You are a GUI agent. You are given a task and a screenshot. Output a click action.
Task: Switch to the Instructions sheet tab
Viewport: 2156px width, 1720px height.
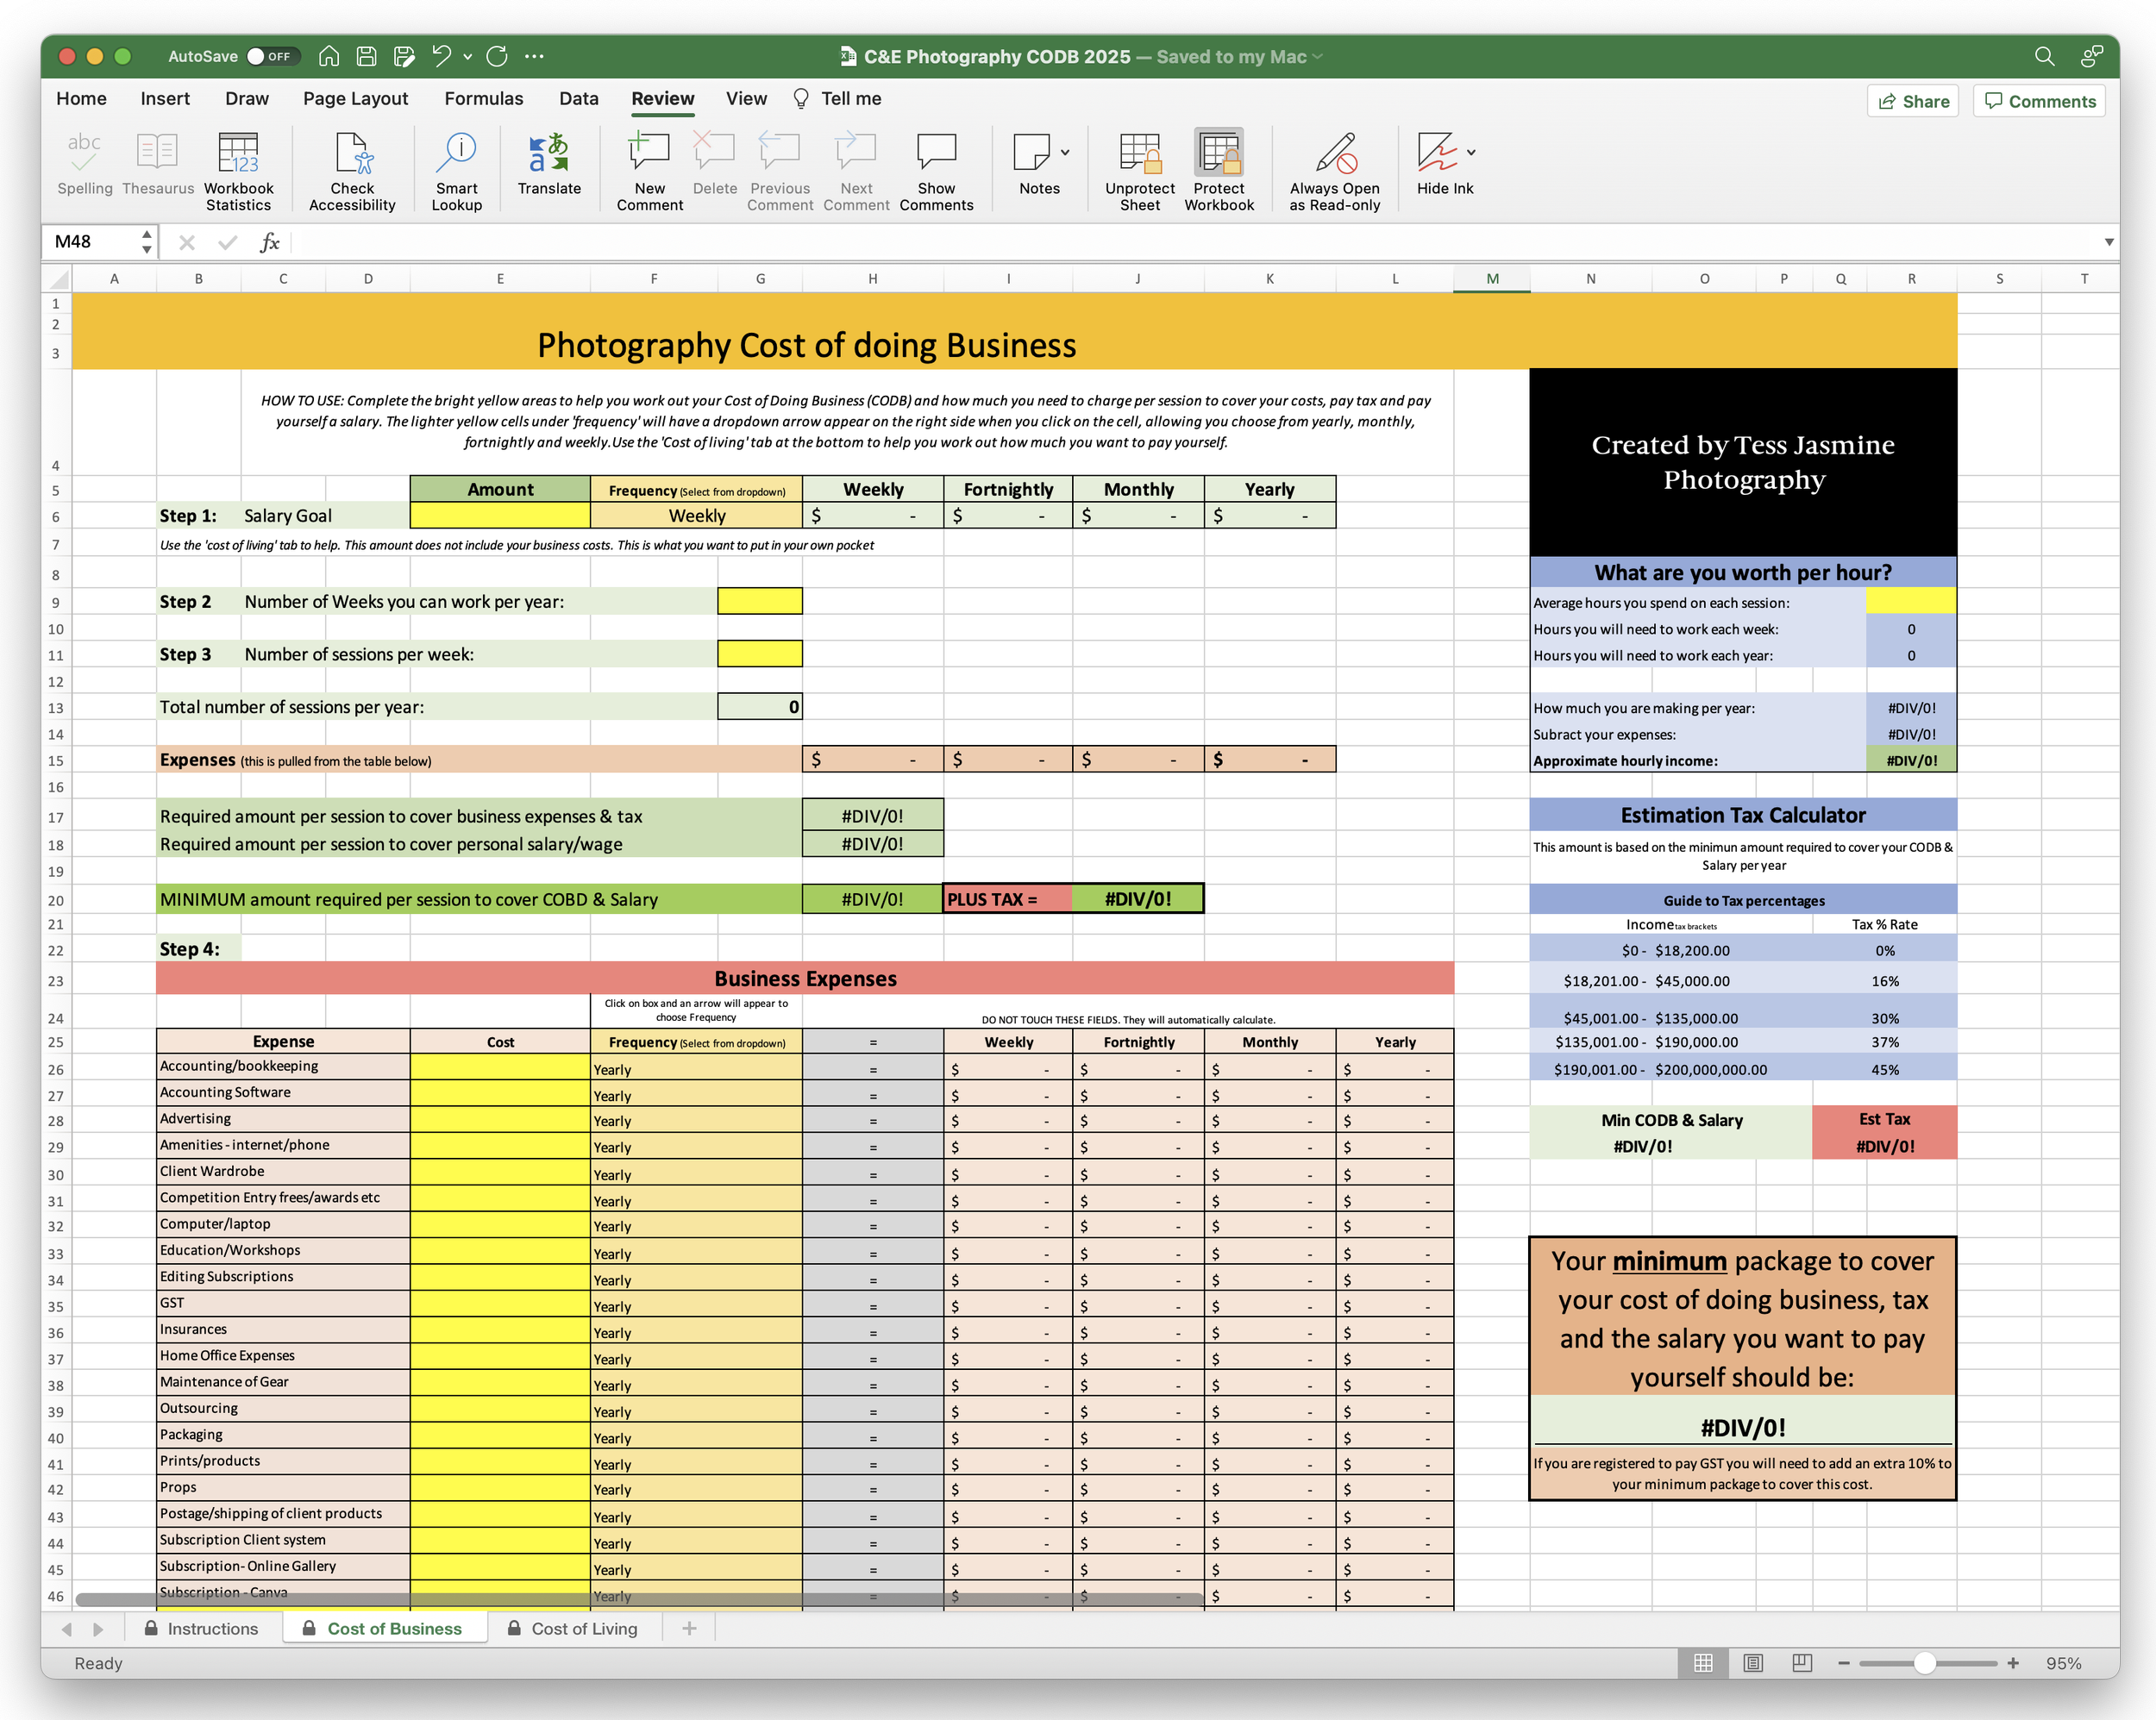click(201, 1628)
